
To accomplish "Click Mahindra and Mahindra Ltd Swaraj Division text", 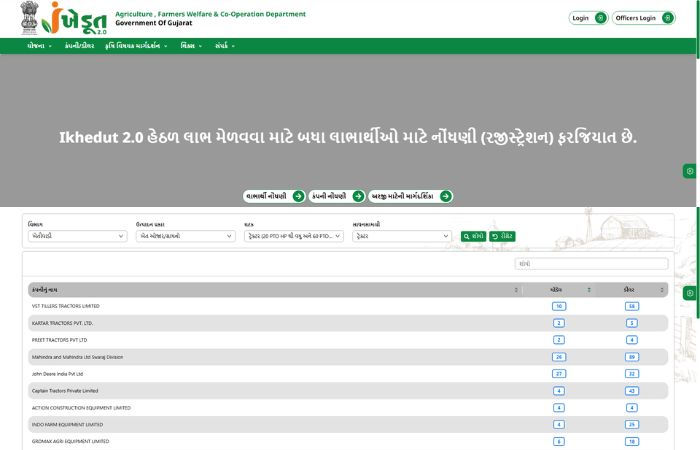I will 77,357.
